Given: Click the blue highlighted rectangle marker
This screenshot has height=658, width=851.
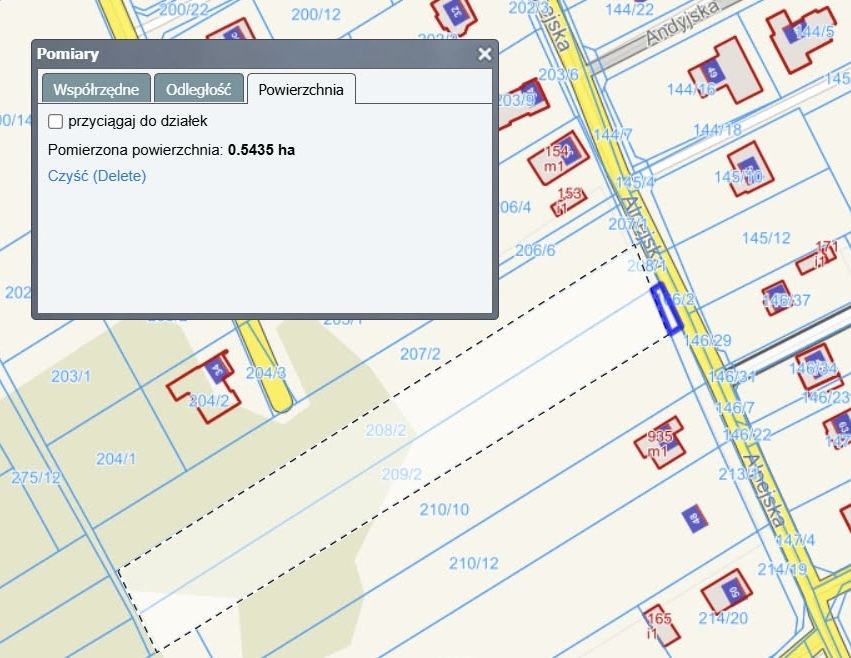Looking at the screenshot, I should click(666, 308).
